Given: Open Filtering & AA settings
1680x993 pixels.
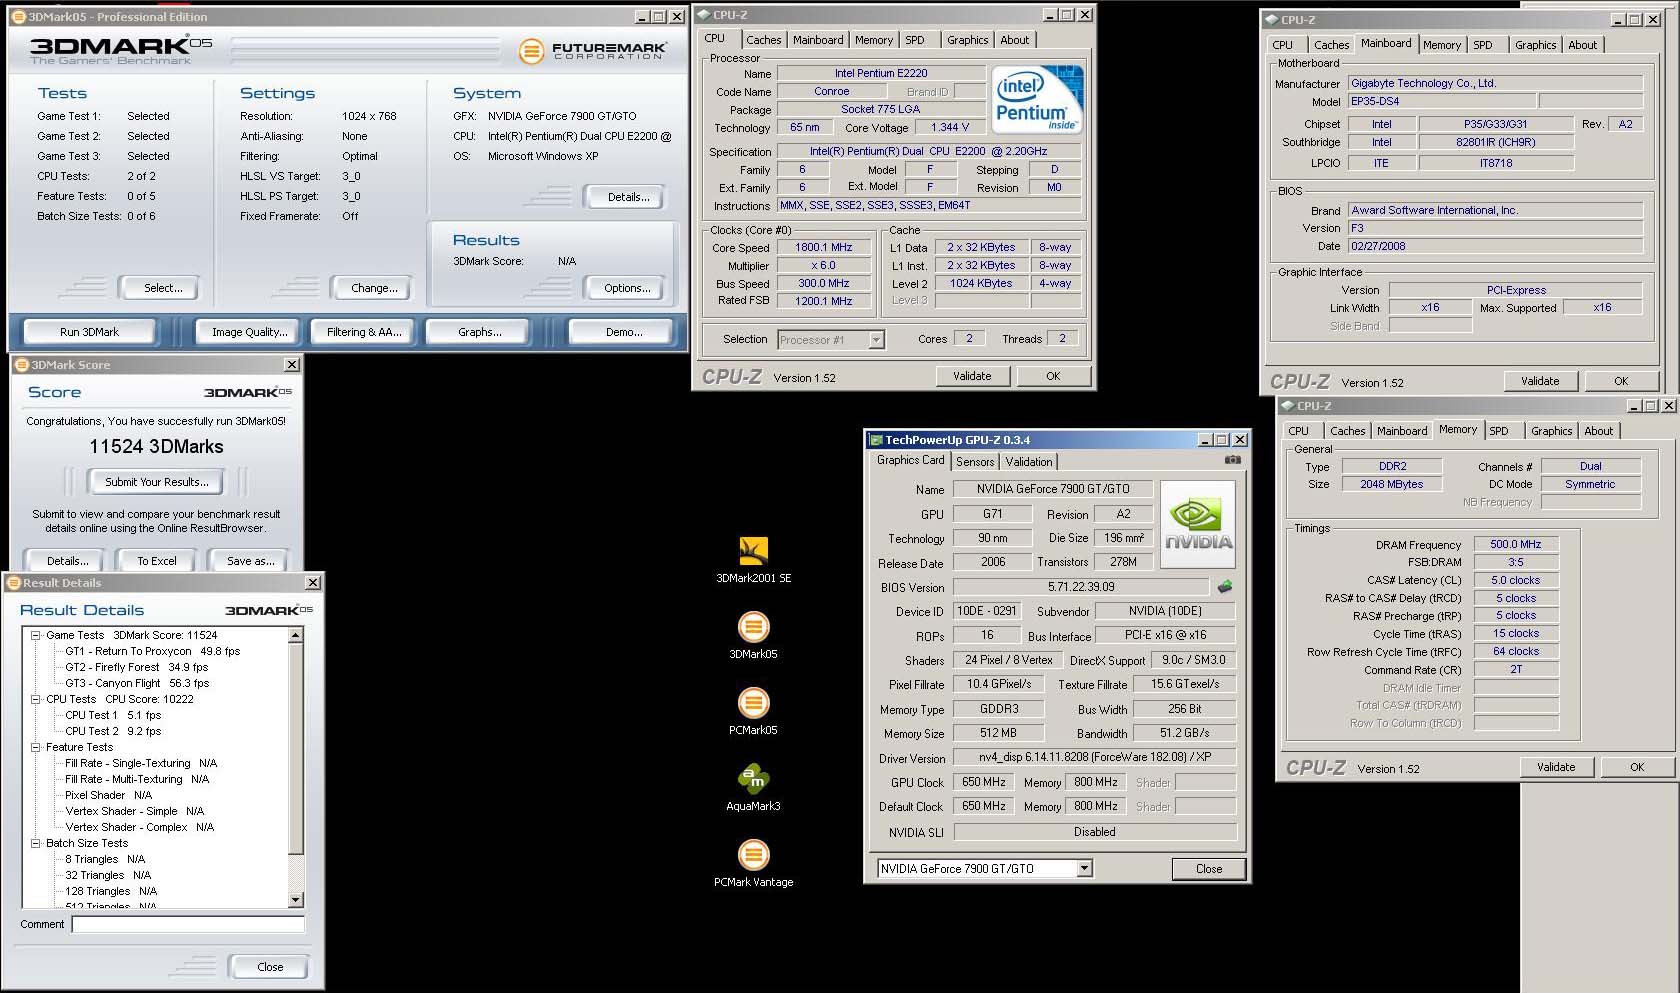Looking at the screenshot, I should [x=364, y=332].
